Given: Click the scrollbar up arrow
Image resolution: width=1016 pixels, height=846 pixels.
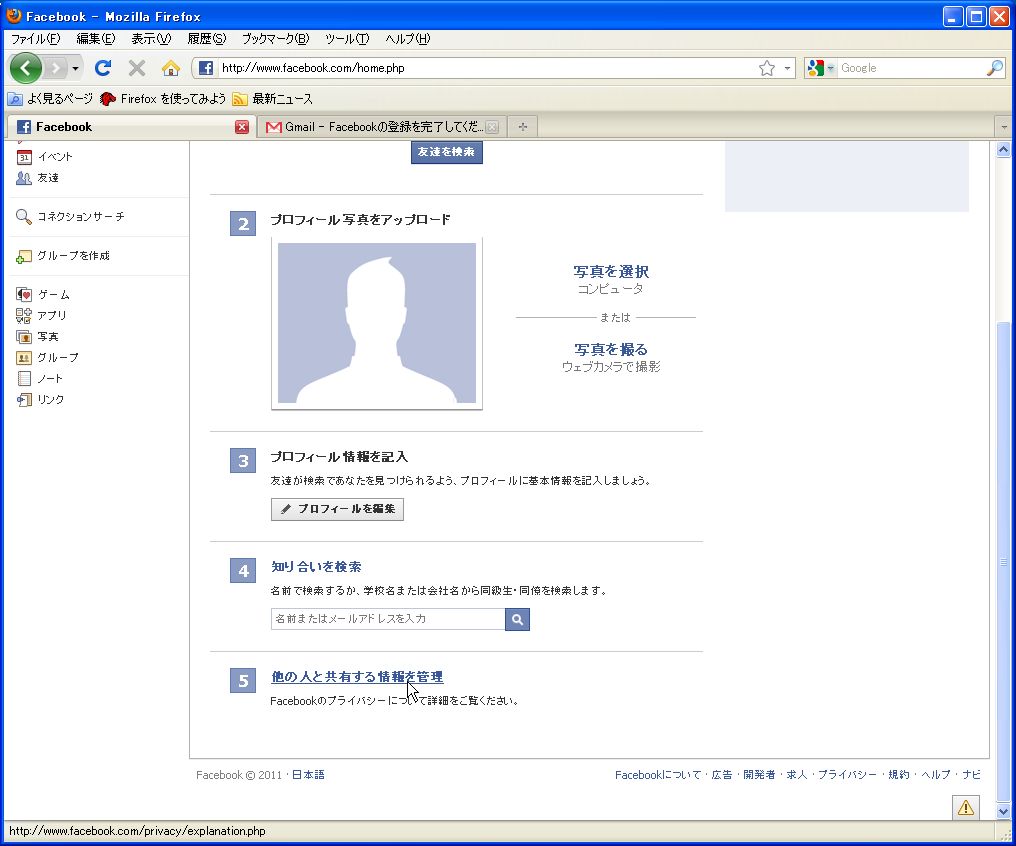Looking at the screenshot, I should [x=1003, y=150].
